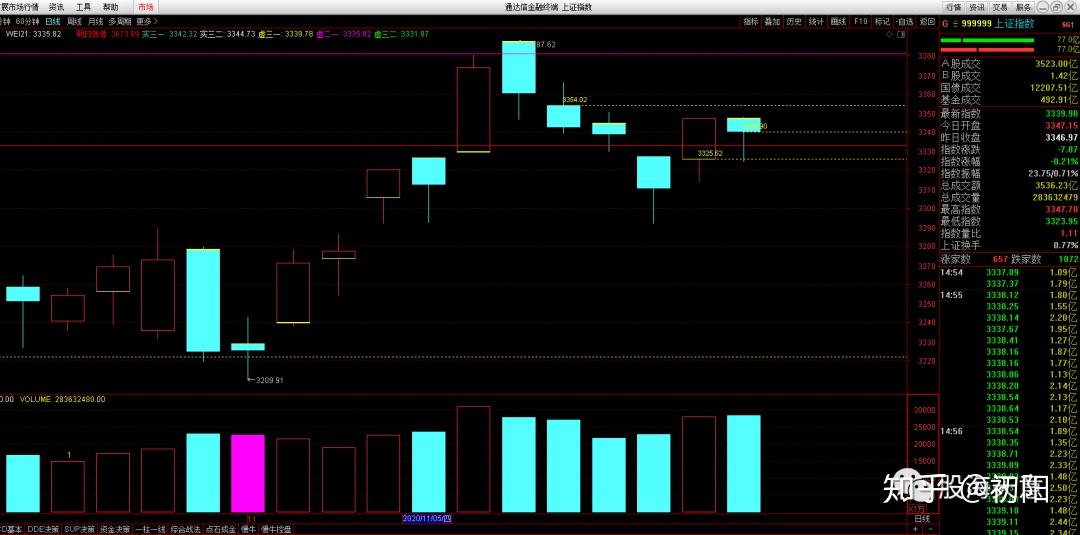
Task: Select the 擒牛控盘 indicator tab
Action: point(277,529)
